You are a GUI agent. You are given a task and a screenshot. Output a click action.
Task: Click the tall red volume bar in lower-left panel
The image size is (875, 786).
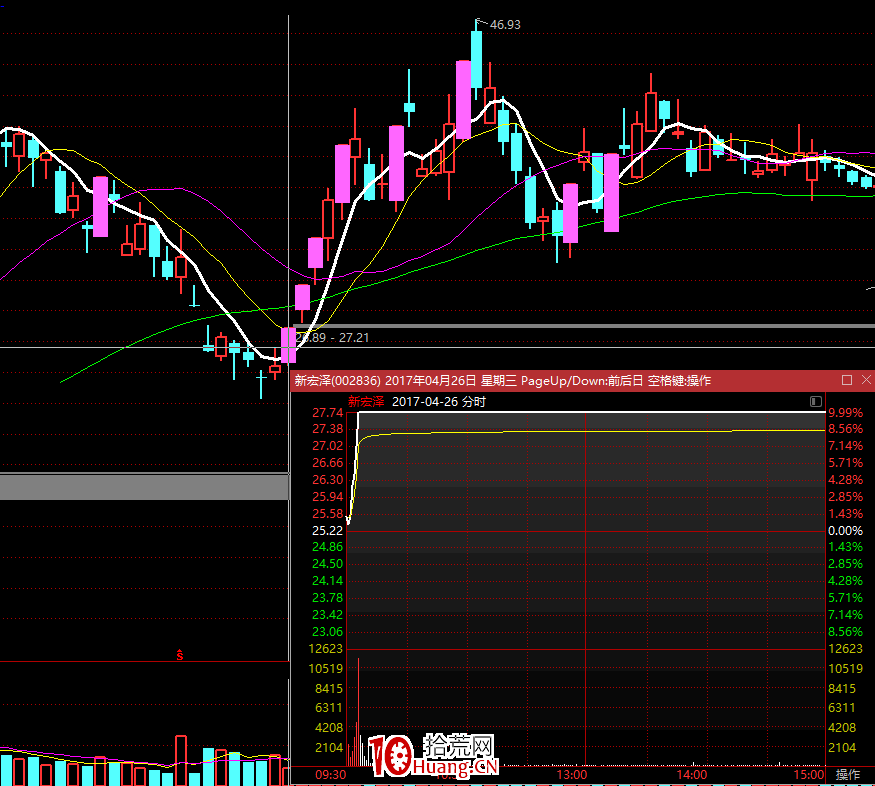(181, 760)
